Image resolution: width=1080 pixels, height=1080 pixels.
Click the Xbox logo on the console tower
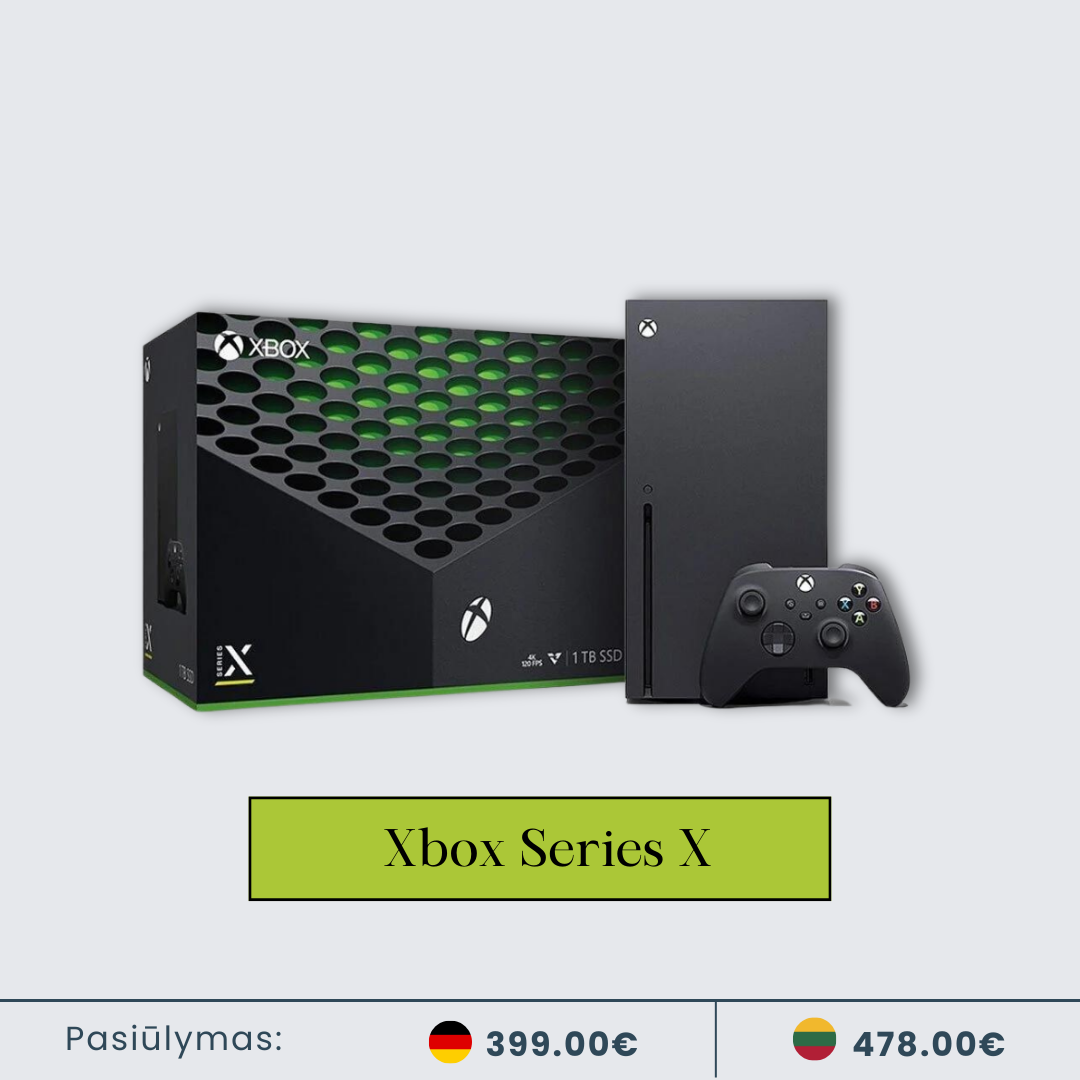tap(647, 328)
